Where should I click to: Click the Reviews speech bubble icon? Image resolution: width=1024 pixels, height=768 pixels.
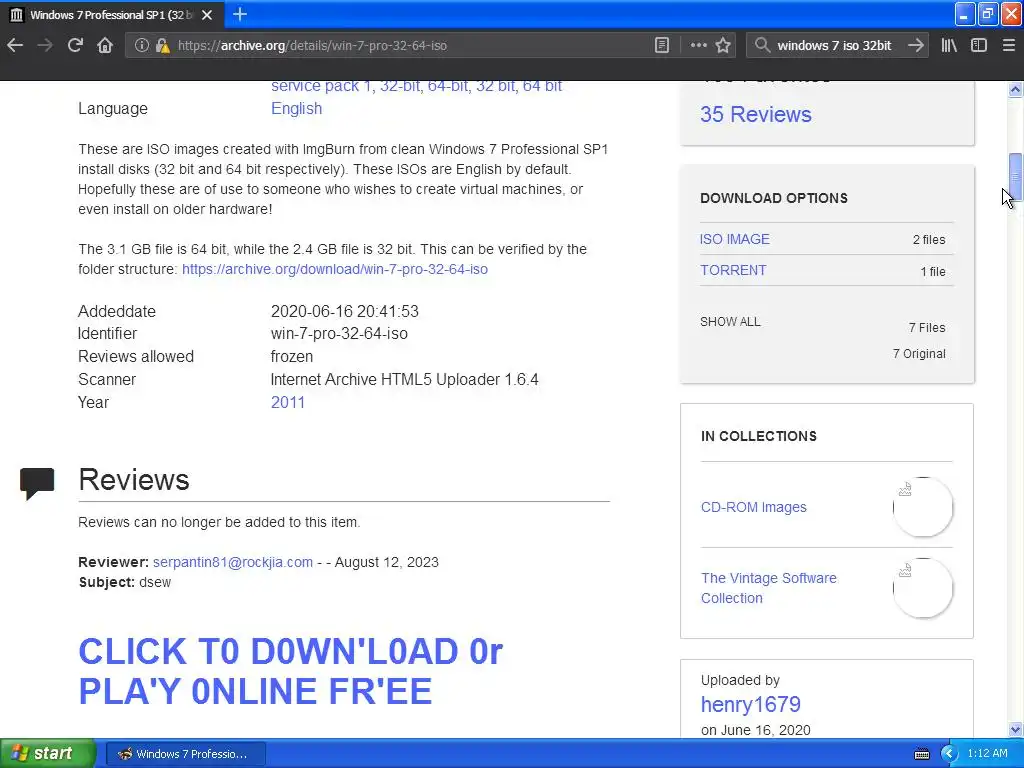click(x=37, y=483)
